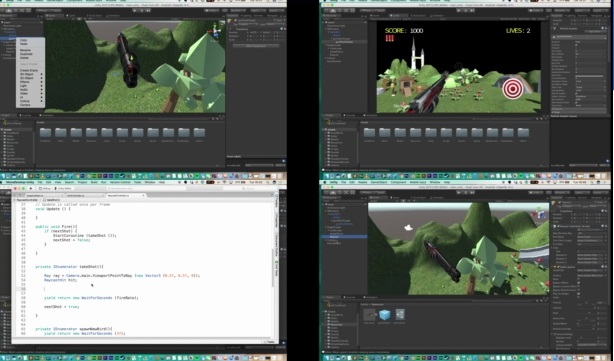This screenshot has height=361, width=614.
Task: Open the Resources folder in the top-left Project grid
Action: point(91,133)
